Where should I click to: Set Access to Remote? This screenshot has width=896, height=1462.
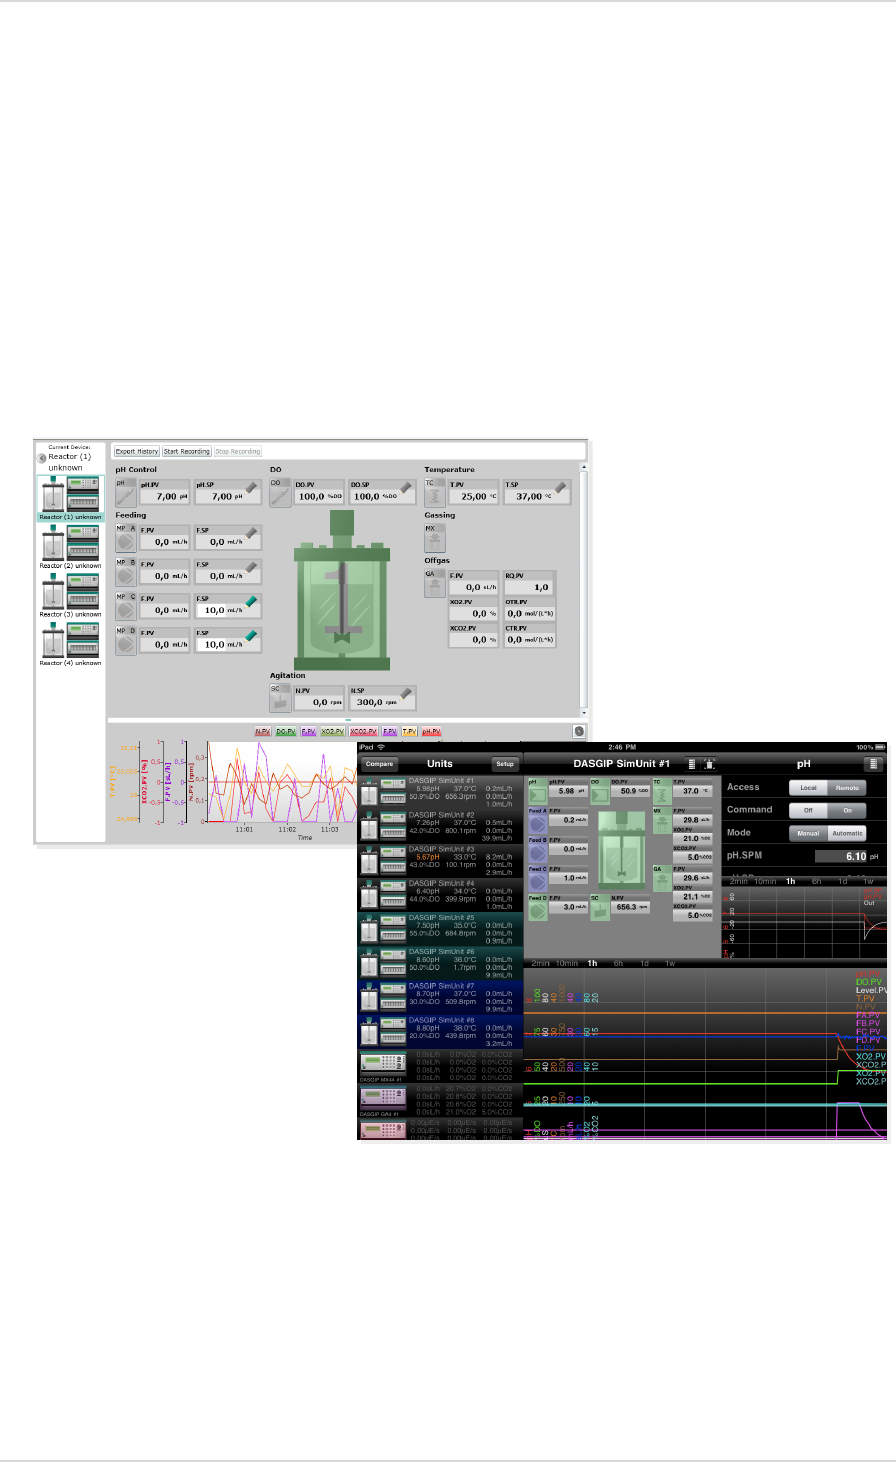click(847, 788)
